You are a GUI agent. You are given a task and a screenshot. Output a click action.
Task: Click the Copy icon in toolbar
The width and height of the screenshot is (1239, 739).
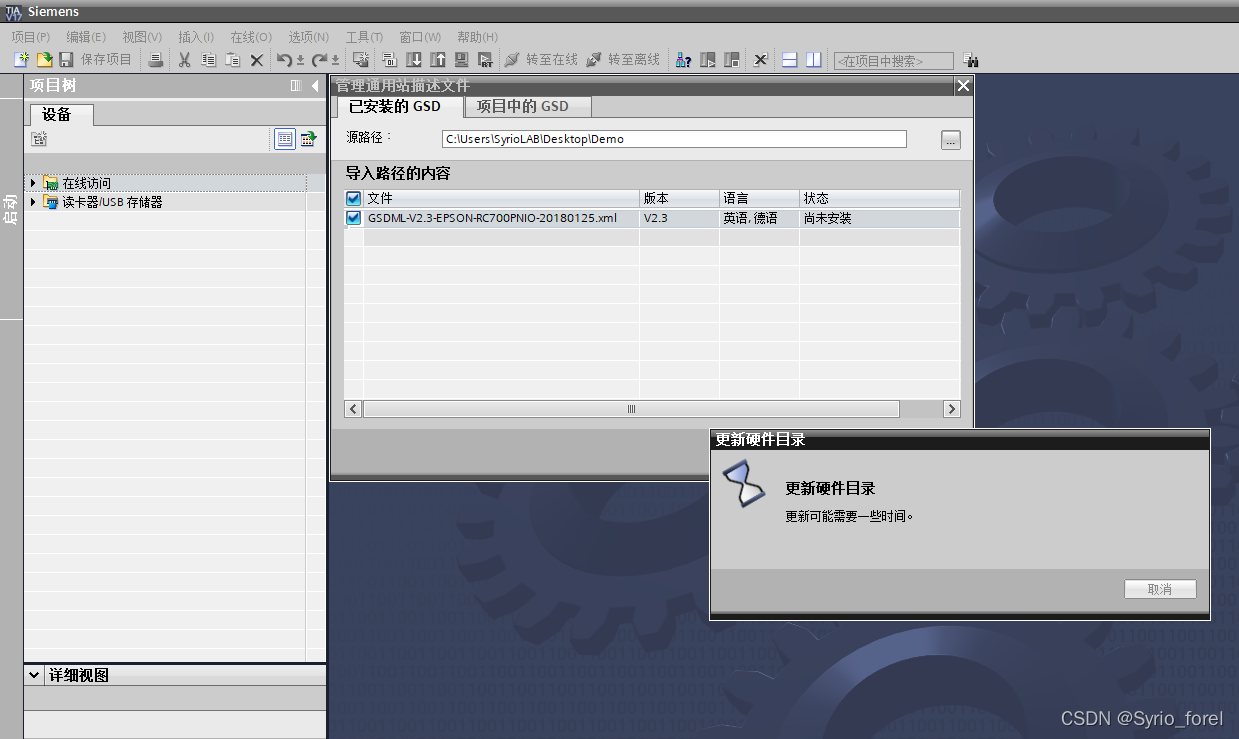pyautogui.click(x=208, y=60)
